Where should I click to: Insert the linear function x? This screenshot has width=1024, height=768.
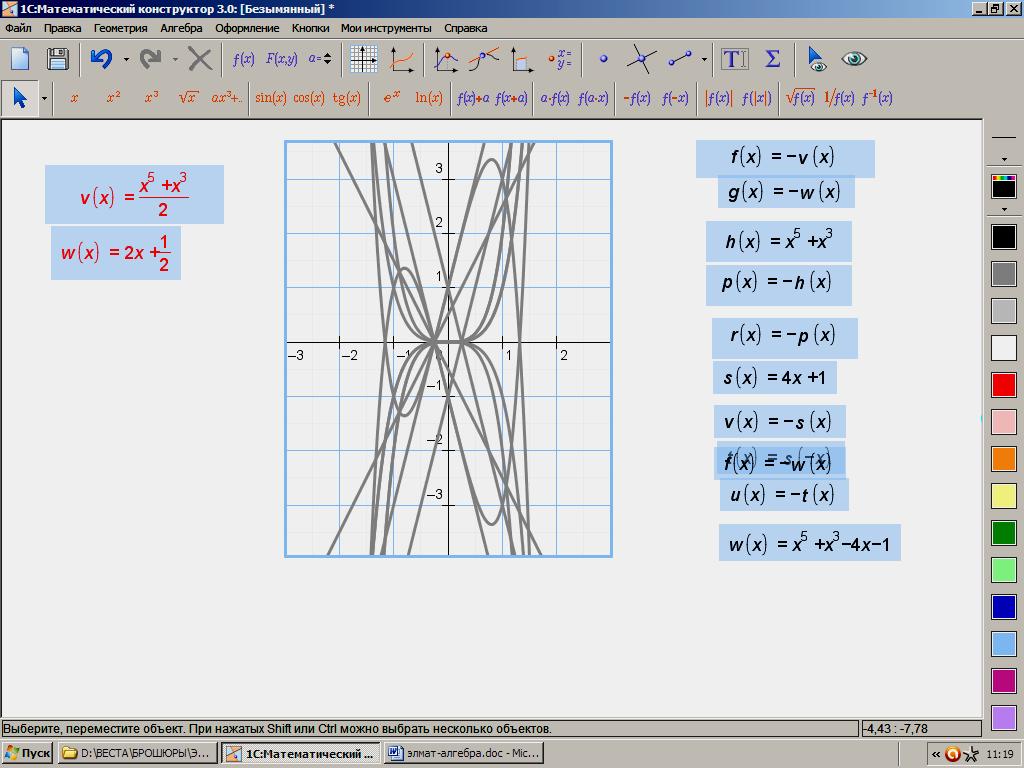pos(74,98)
